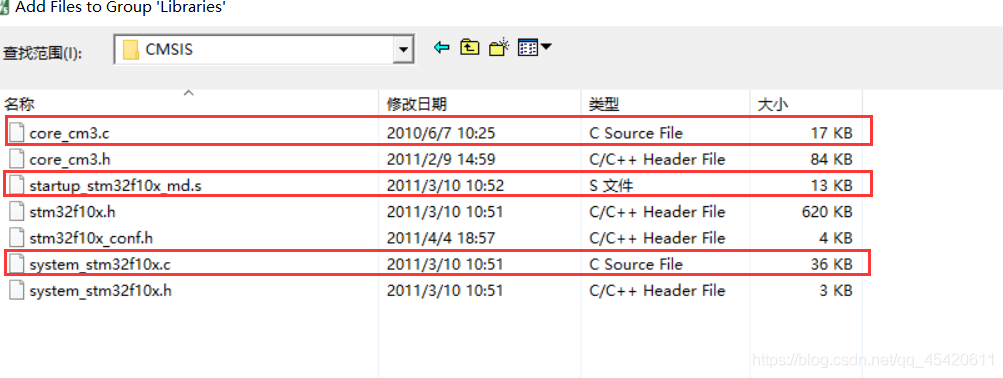This screenshot has height=378, width=1003.
Task: Toggle sort direction via the header chevron
Action: [x=188, y=93]
